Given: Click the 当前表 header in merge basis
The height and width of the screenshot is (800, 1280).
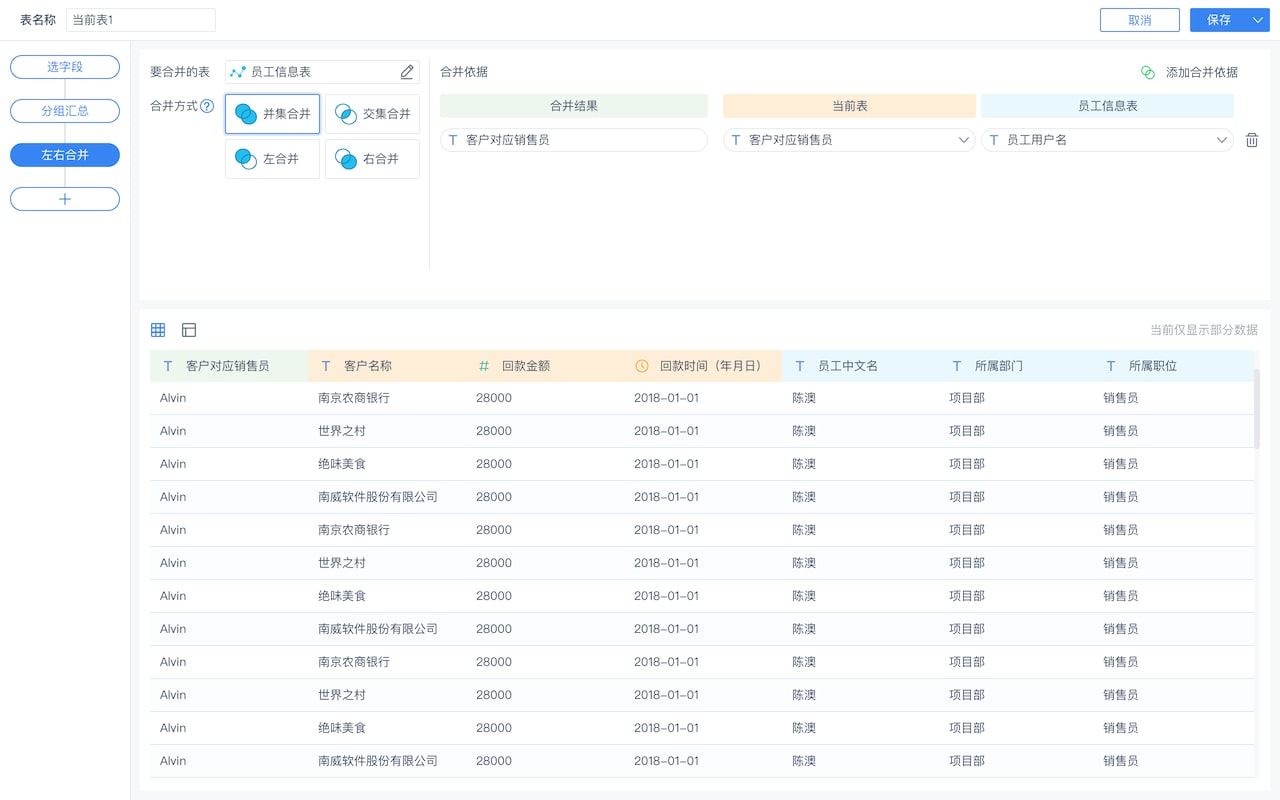Looking at the screenshot, I should click(849, 106).
